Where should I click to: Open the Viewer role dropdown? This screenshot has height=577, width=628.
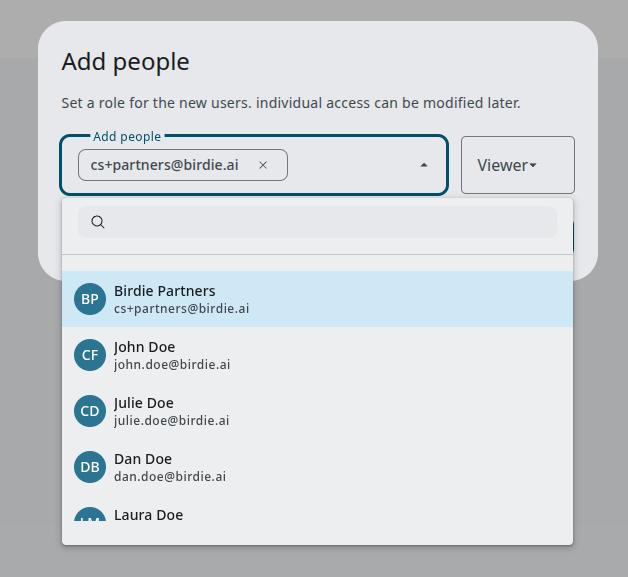[x=517, y=165]
